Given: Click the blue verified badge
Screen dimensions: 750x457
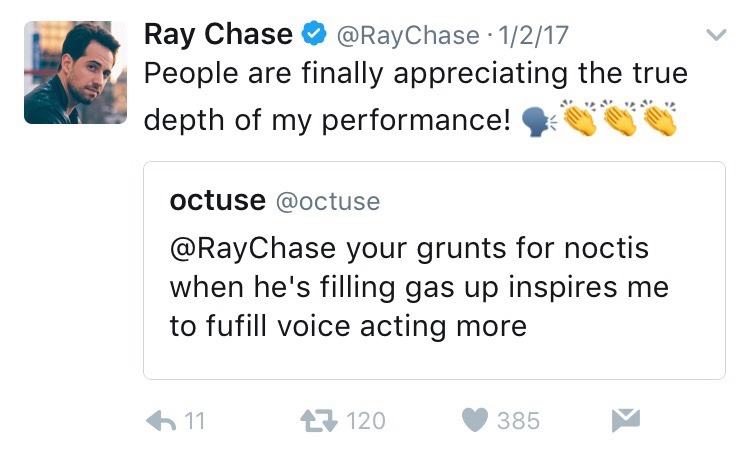Looking at the screenshot, I should point(314,35).
